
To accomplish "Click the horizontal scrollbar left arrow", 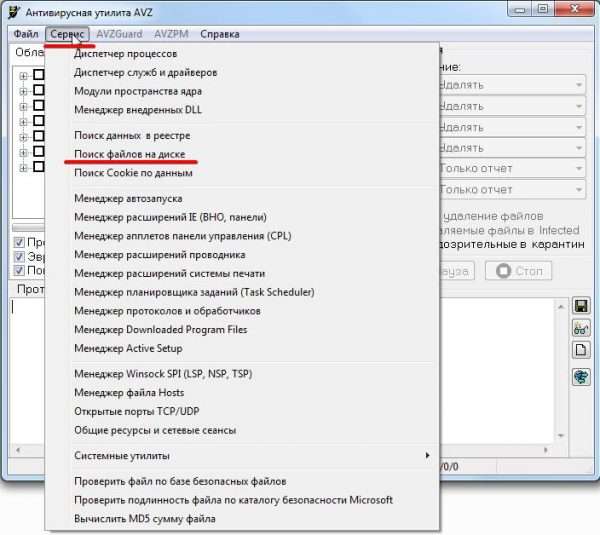I will 18,450.
